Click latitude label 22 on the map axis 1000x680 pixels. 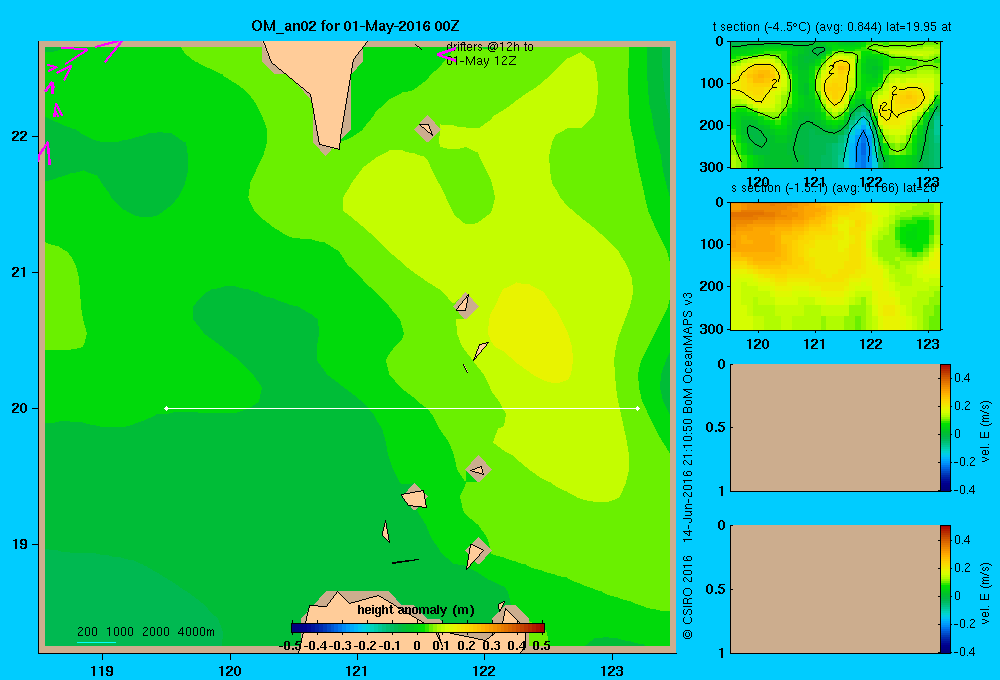point(20,136)
